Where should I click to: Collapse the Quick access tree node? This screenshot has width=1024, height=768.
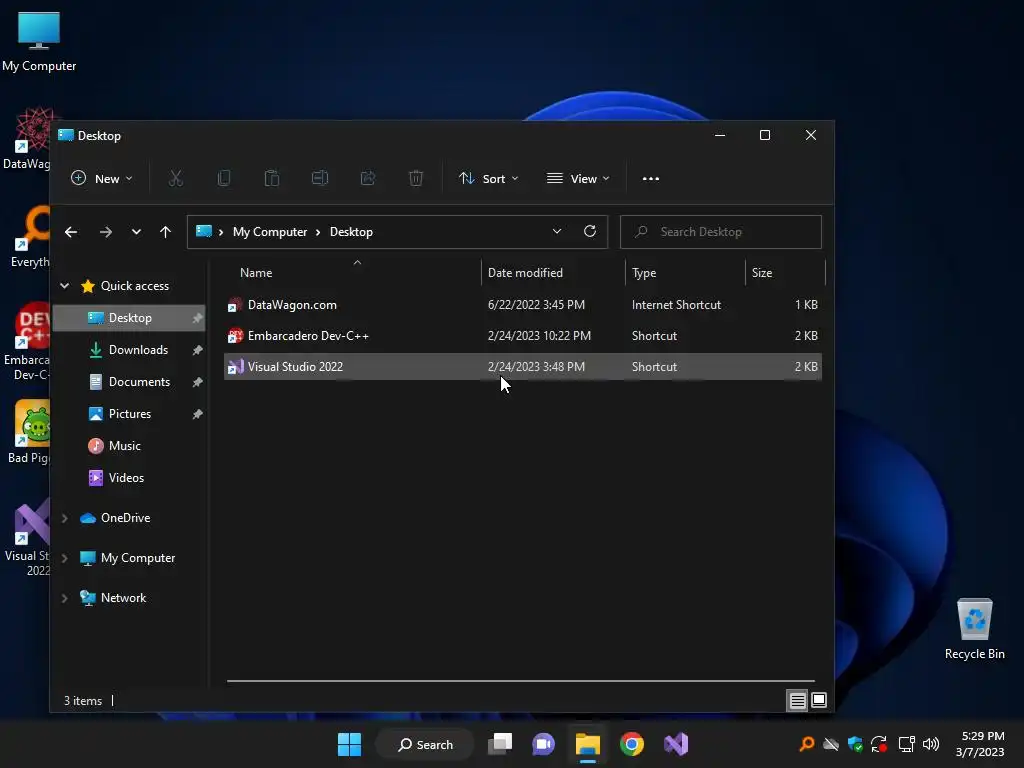coord(65,285)
